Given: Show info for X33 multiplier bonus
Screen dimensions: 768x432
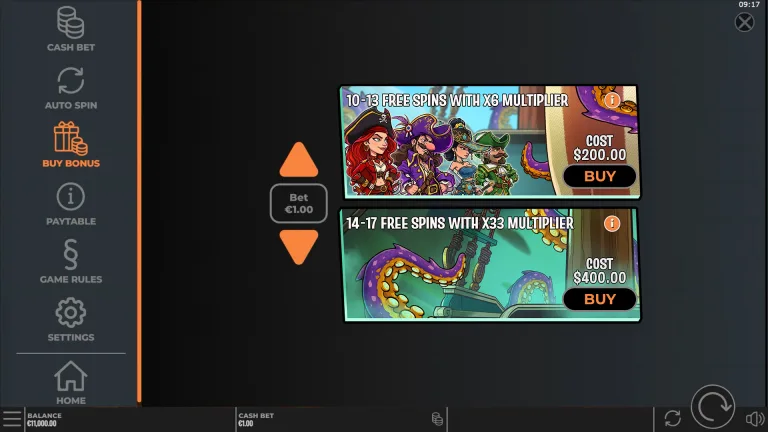Looking at the screenshot, I should coord(612,224).
